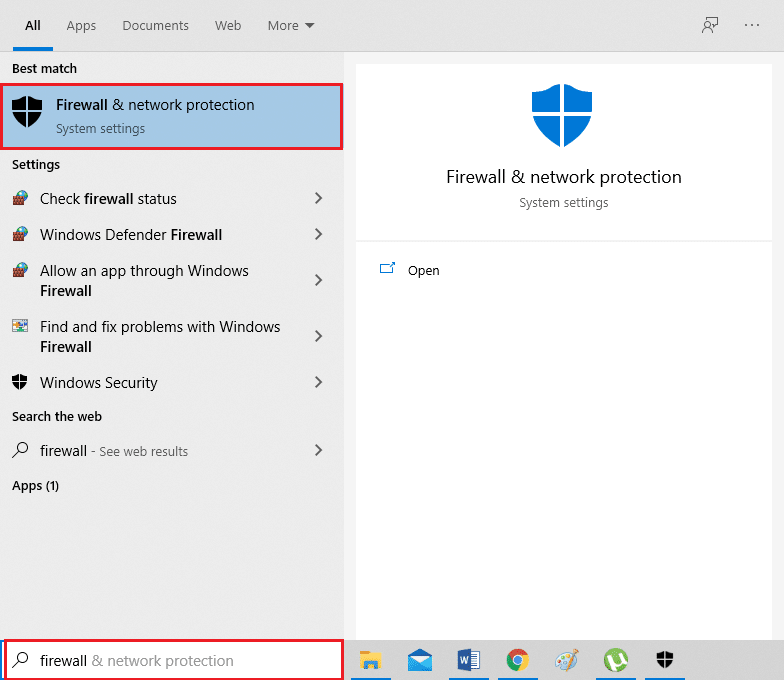
Task: Expand the More filter dropdown
Action: pyautogui.click(x=291, y=25)
